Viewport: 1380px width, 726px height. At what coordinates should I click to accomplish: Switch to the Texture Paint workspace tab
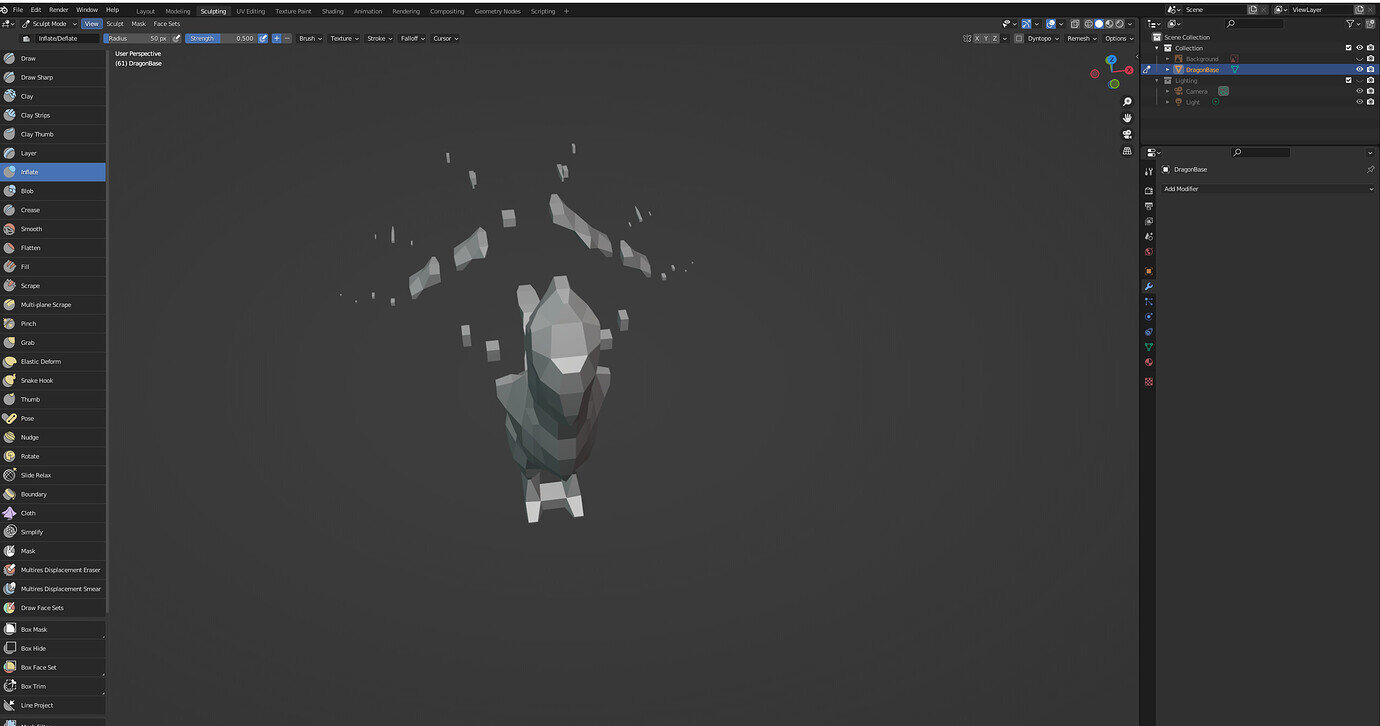pos(293,11)
